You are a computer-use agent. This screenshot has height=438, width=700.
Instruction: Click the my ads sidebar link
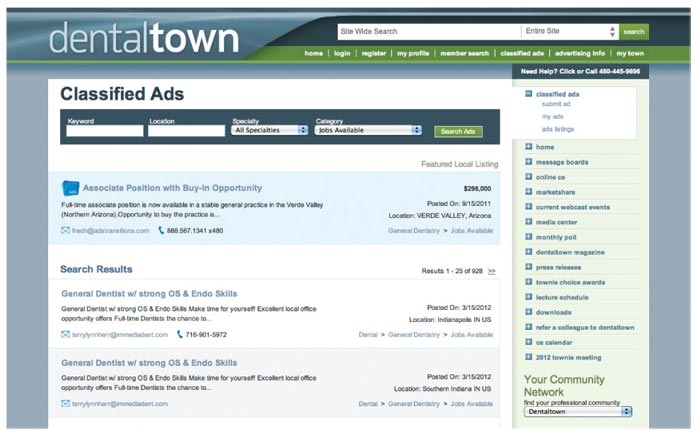click(552, 117)
